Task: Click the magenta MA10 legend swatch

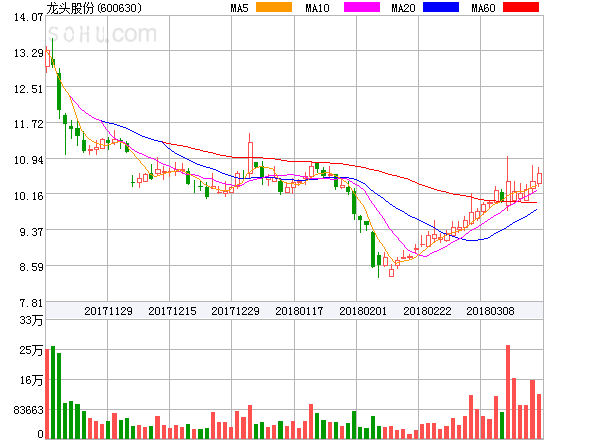Action: click(362, 7)
